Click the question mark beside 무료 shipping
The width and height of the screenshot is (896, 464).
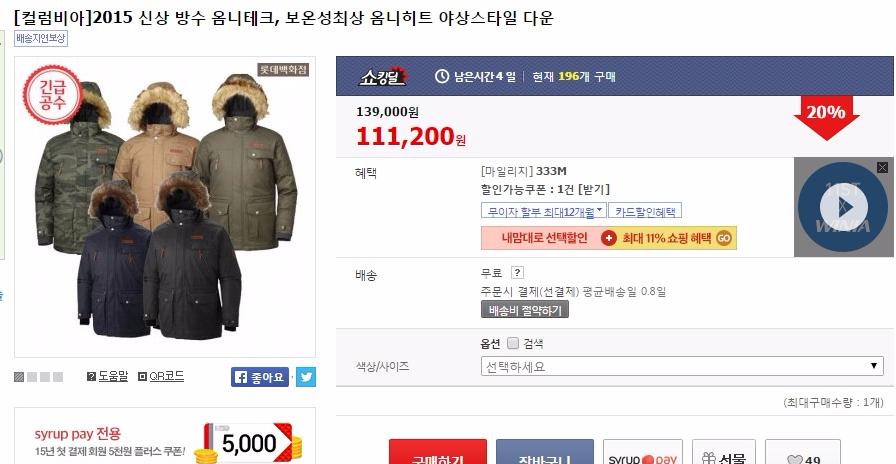(x=517, y=273)
